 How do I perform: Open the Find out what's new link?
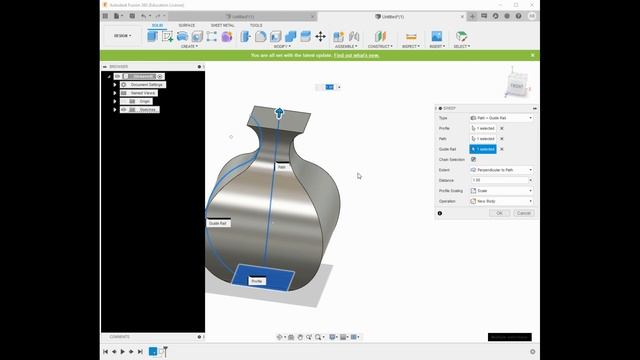coord(357,55)
